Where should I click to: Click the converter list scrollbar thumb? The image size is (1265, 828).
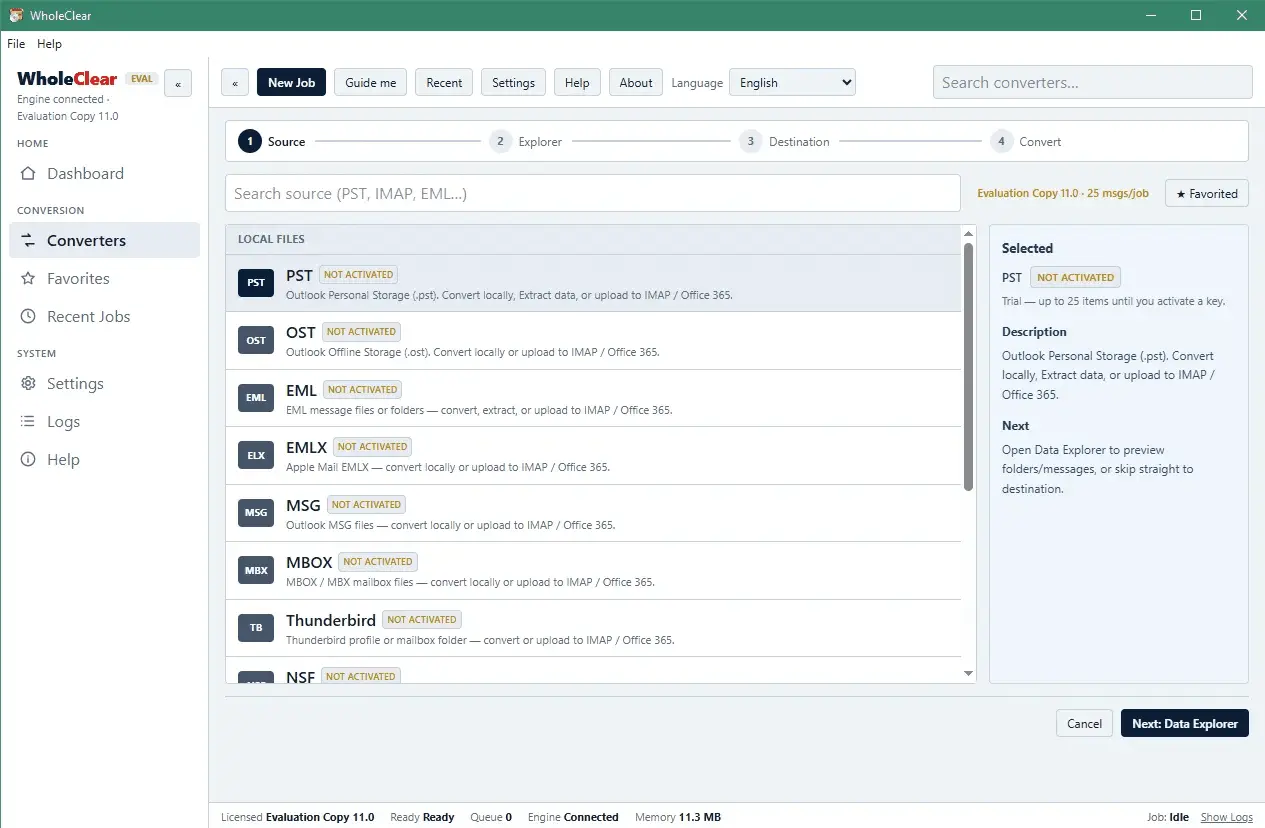coord(968,366)
